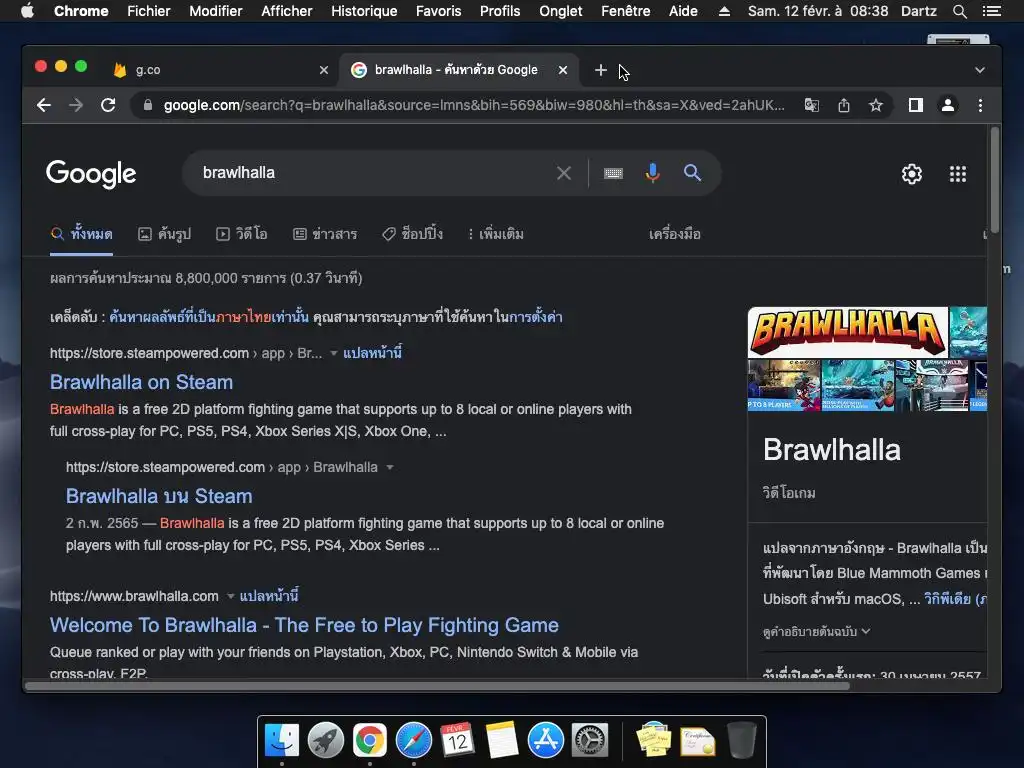The width and height of the screenshot is (1024, 768).
Task: Select the ทั้งหมด (All) results tab
Action: click(x=82, y=234)
